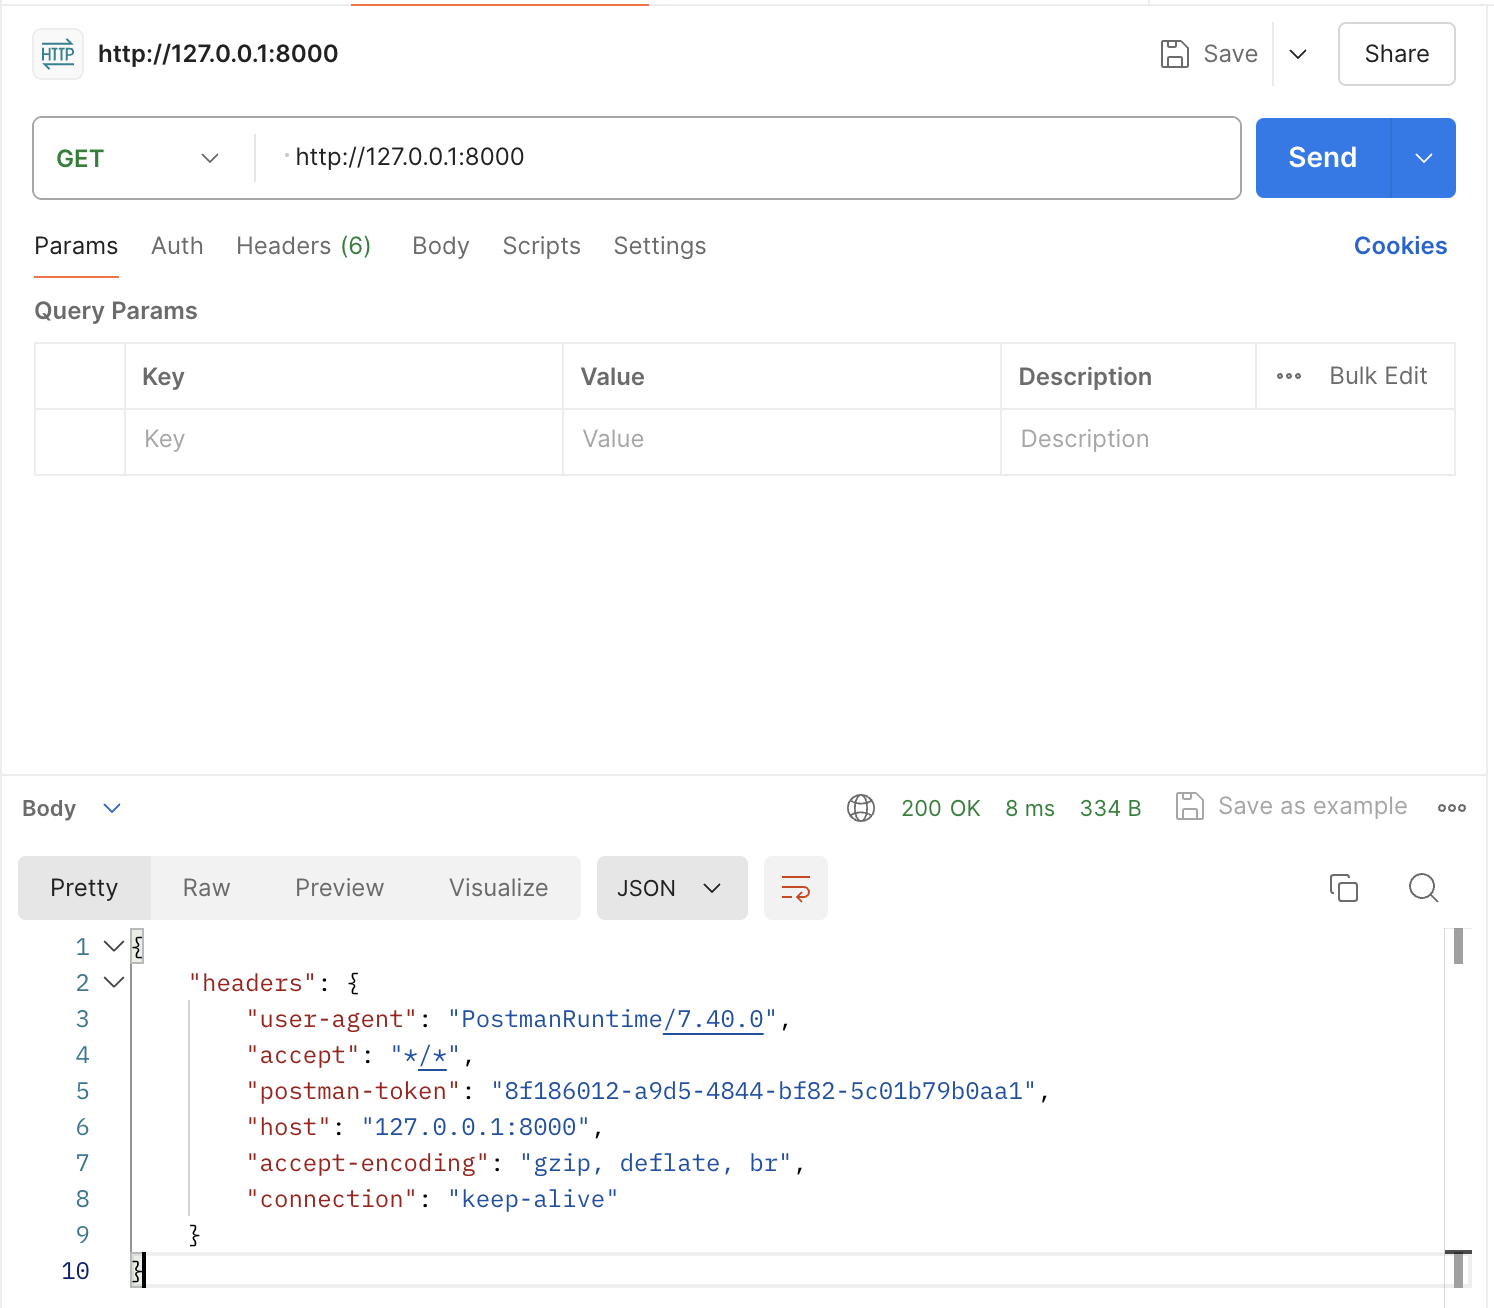
Task: Click the Save floppy disk icon
Action: pos(1174,54)
